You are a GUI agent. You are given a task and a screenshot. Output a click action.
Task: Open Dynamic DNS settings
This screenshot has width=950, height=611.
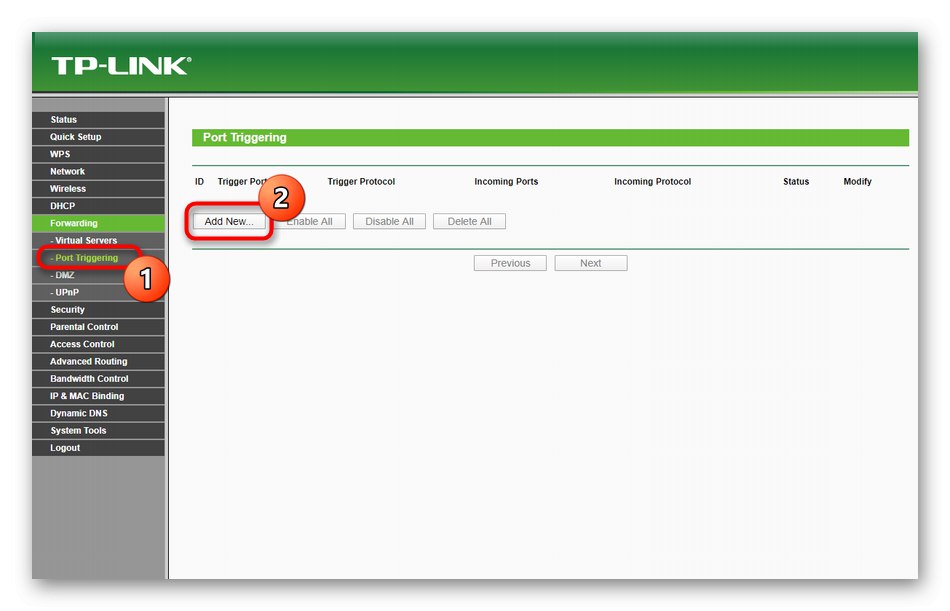(98, 413)
